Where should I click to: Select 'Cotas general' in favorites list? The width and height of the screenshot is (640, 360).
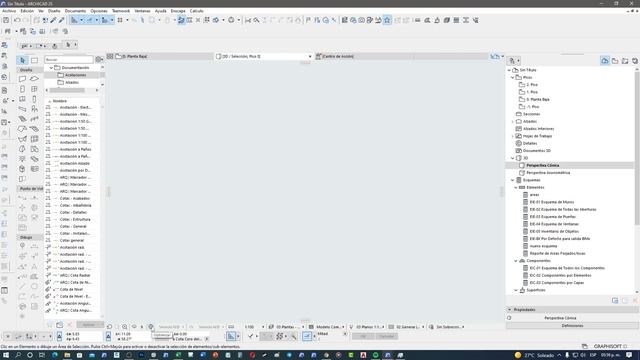[x=72, y=240]
